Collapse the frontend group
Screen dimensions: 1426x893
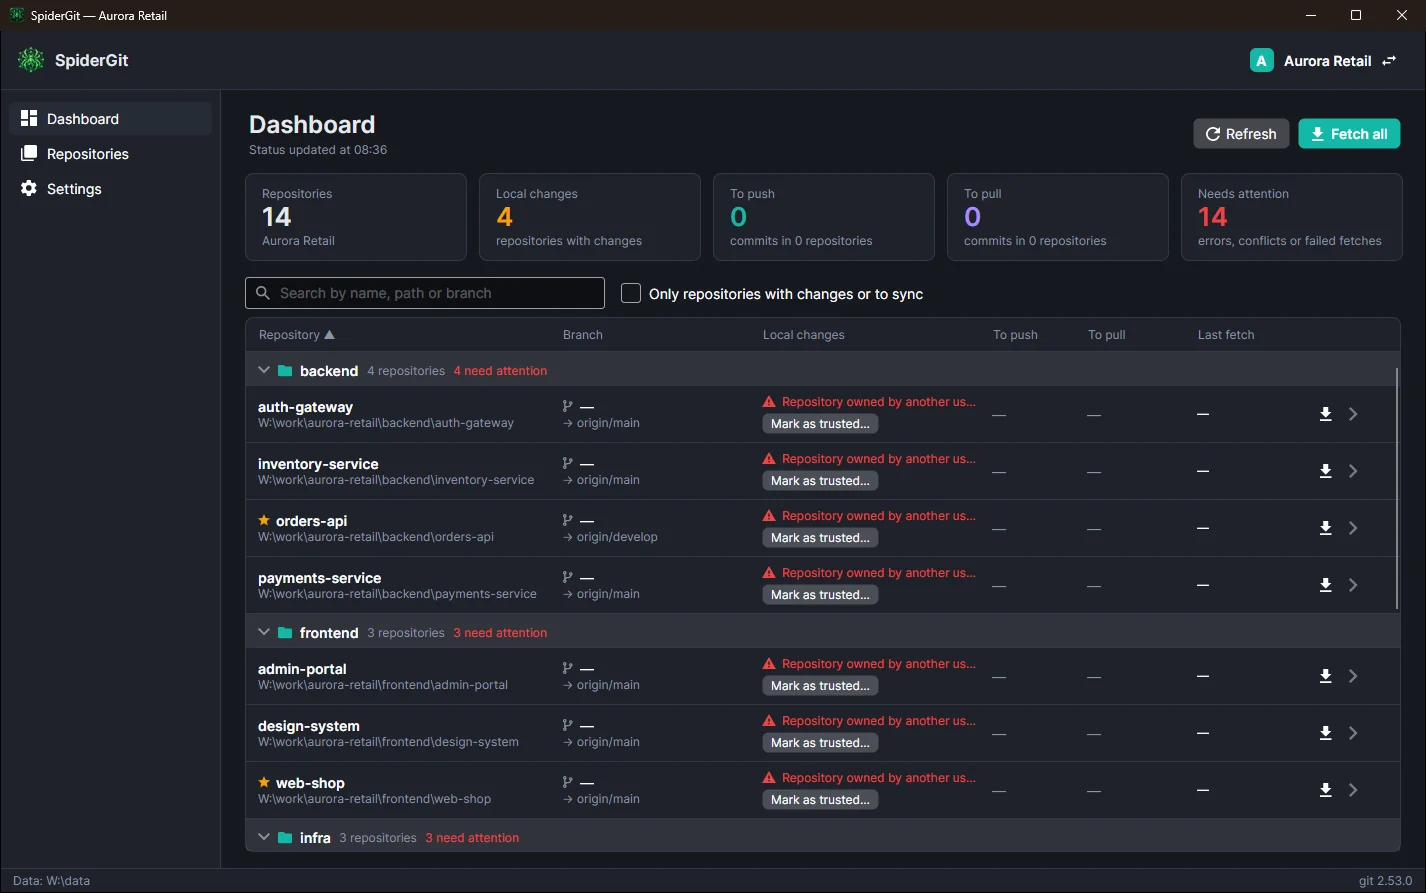click(x=264, y=632)
